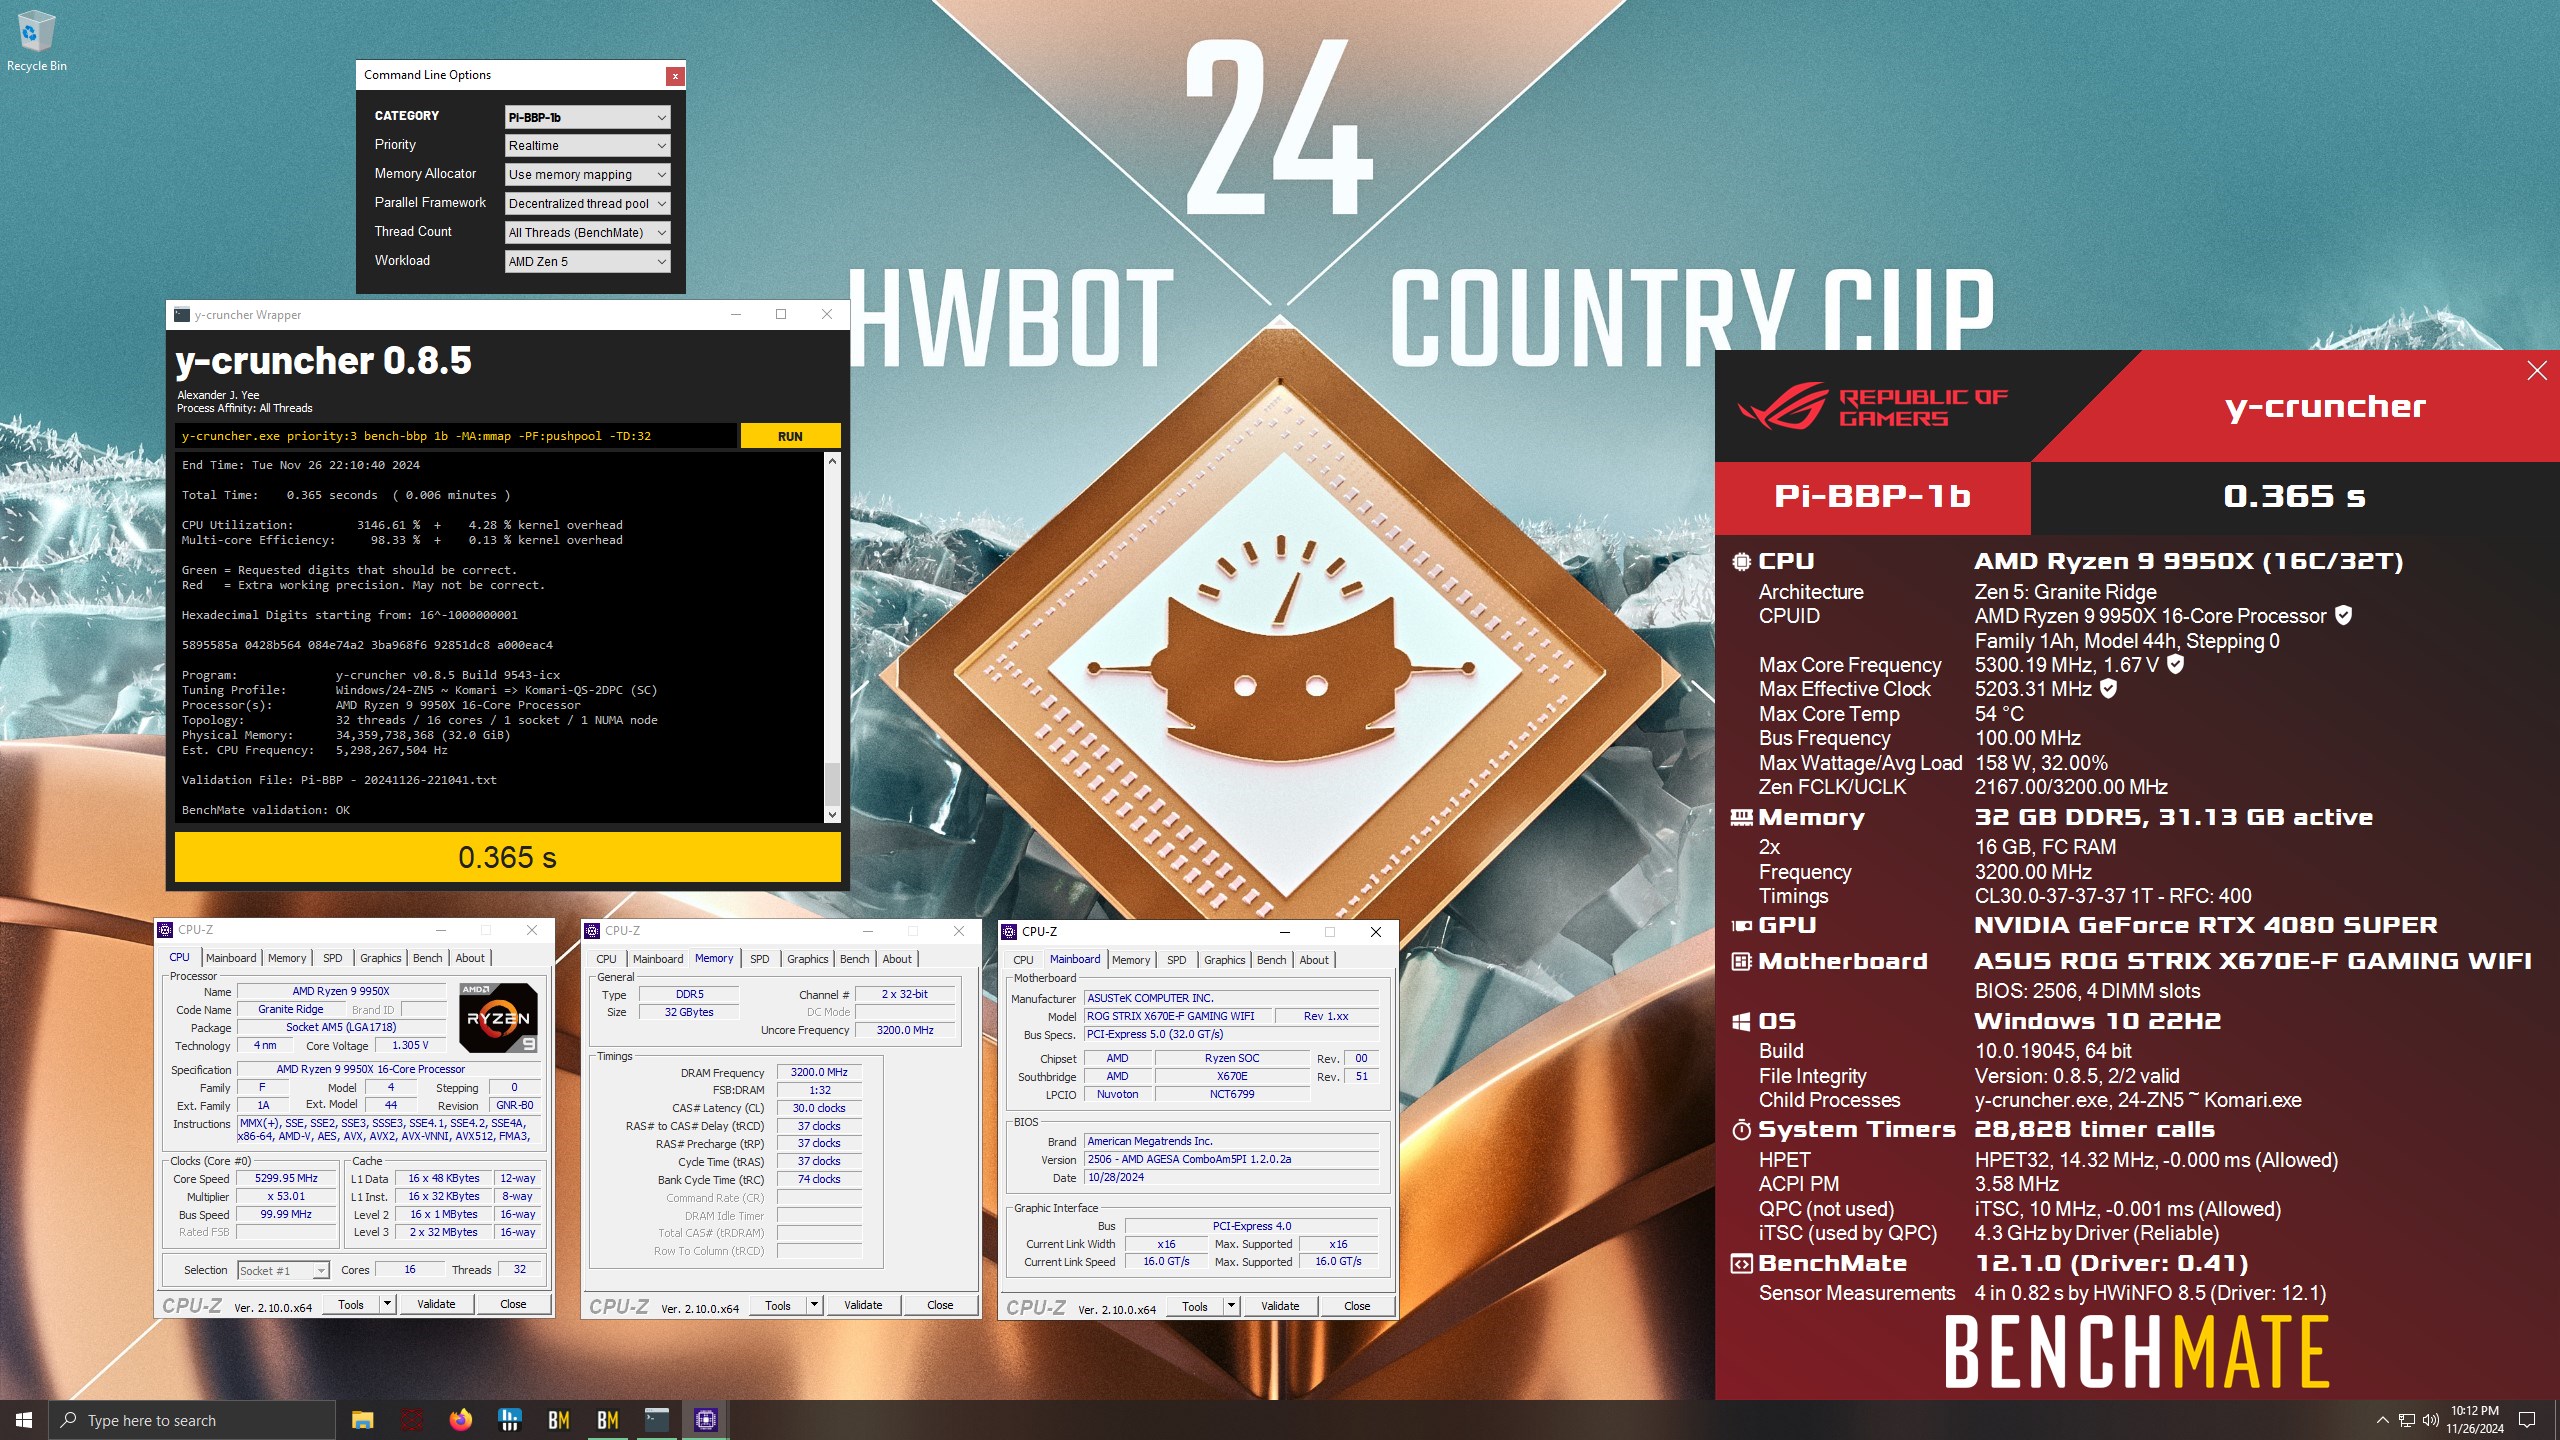2560x1440 pixels.
Task: Click Validate in CPU-Z CPU window
Action: (436, 1304)
